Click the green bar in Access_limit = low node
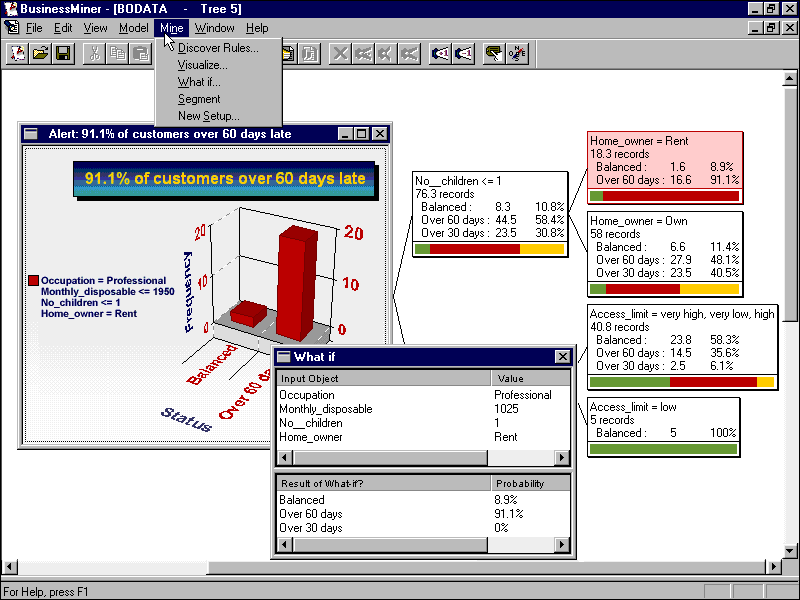 click(663, 449)
